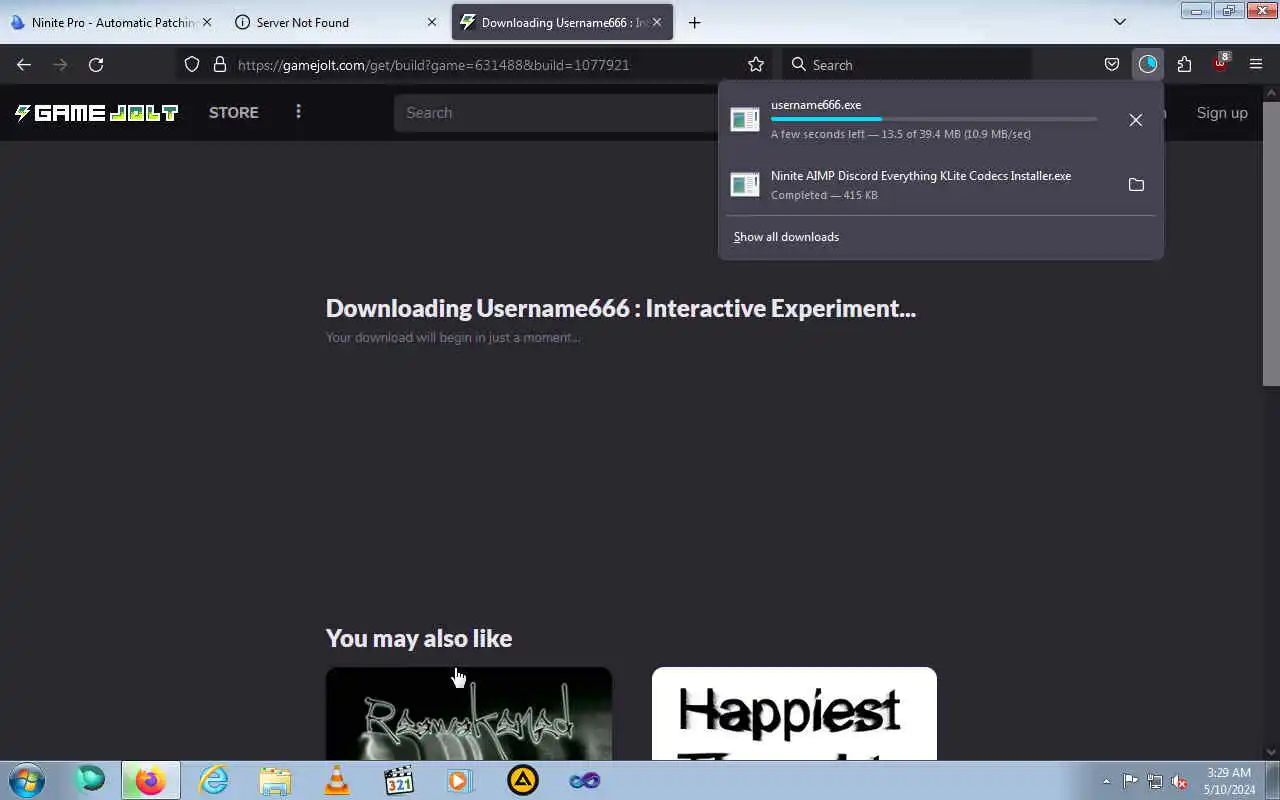The image size is (1280, 800).
Task: Click the site padlock icon
Action: pos(220,65)
